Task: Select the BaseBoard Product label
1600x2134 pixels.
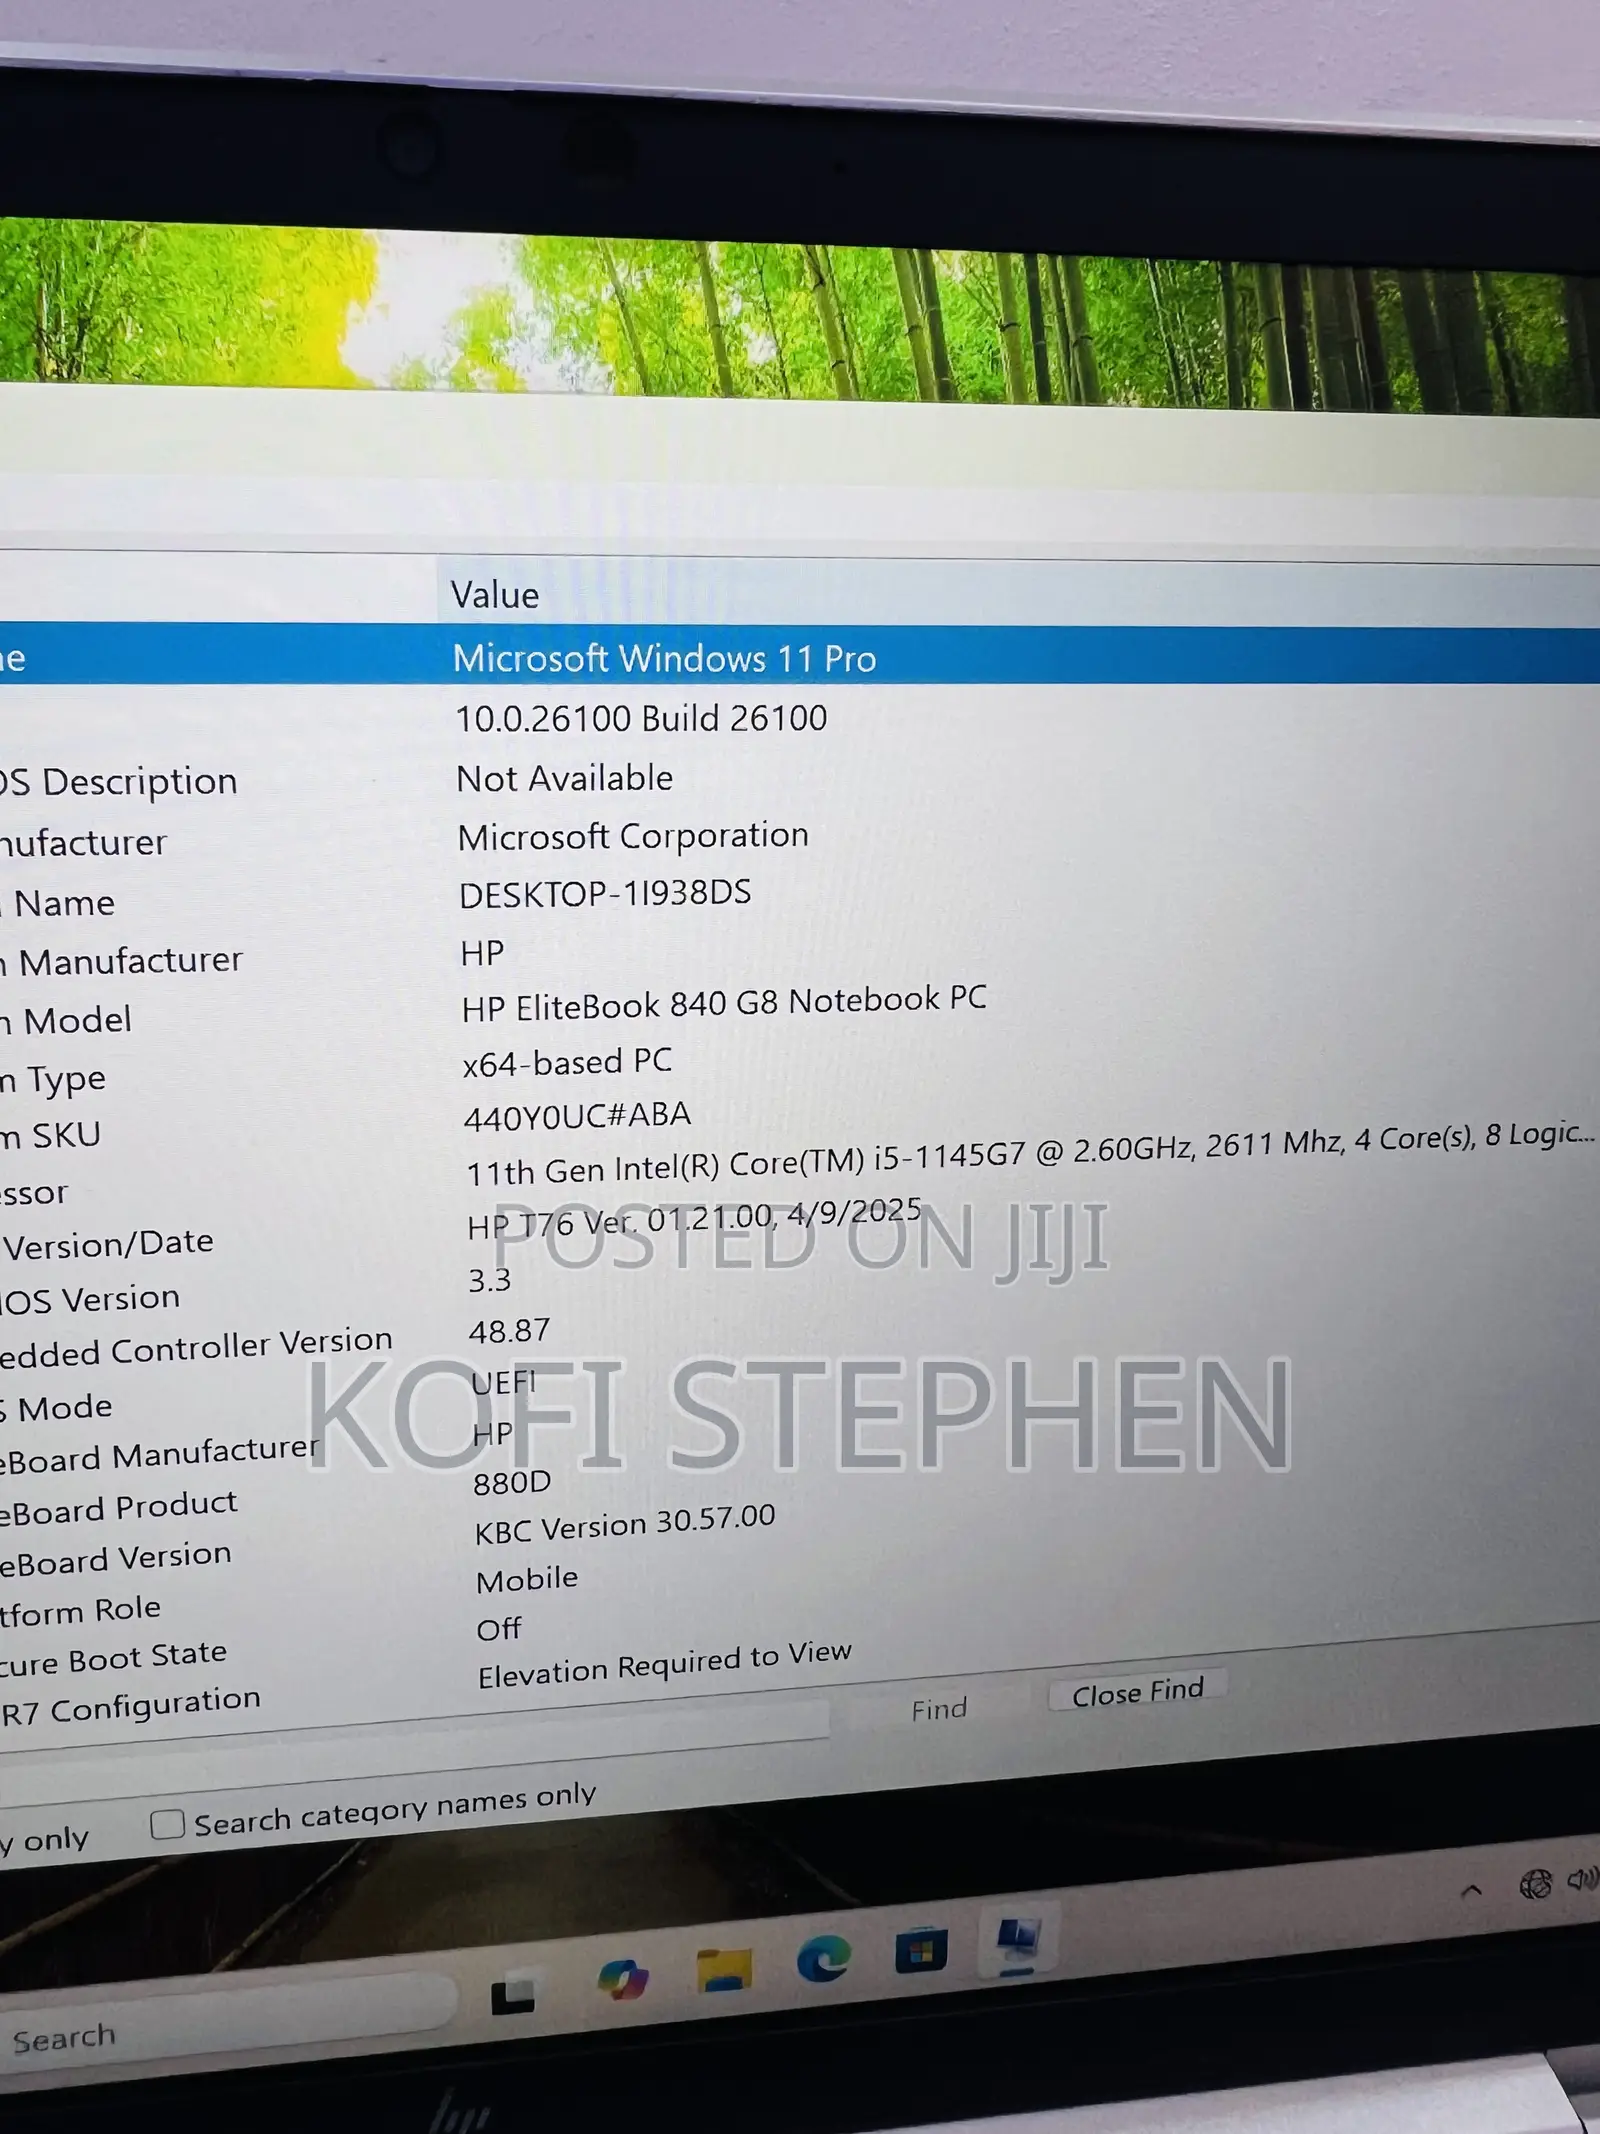Action: point(118,1507)
